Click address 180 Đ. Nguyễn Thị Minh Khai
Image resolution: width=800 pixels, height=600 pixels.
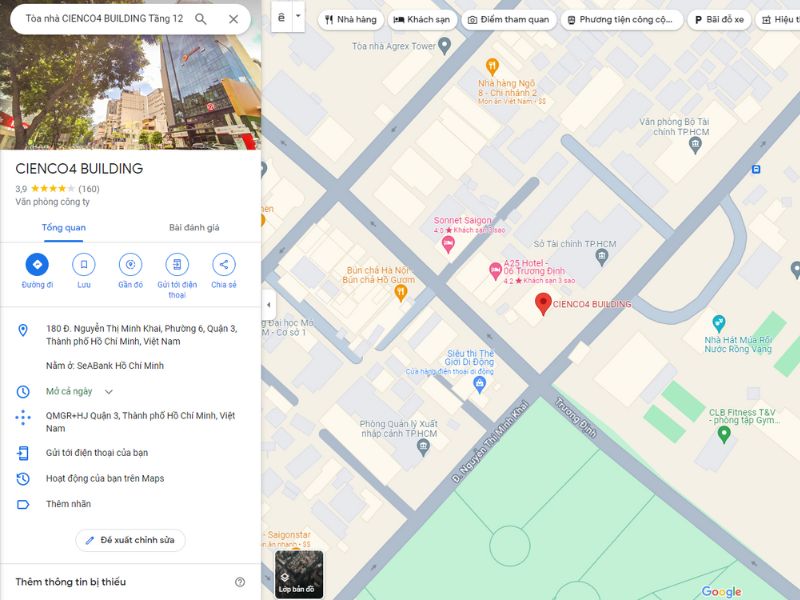coord(141,335)
